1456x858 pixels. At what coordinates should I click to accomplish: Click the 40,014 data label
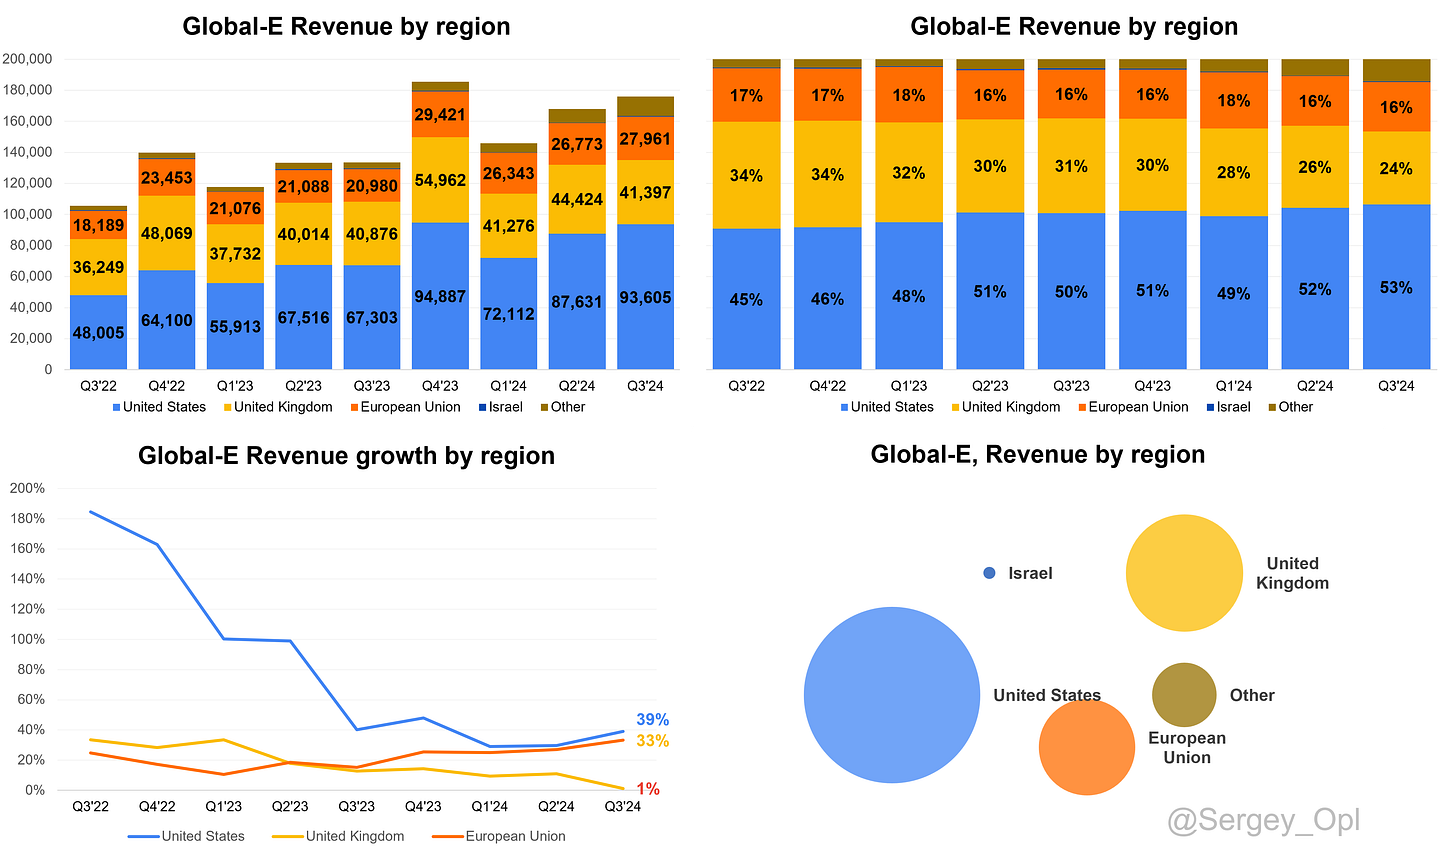(303, 235)
